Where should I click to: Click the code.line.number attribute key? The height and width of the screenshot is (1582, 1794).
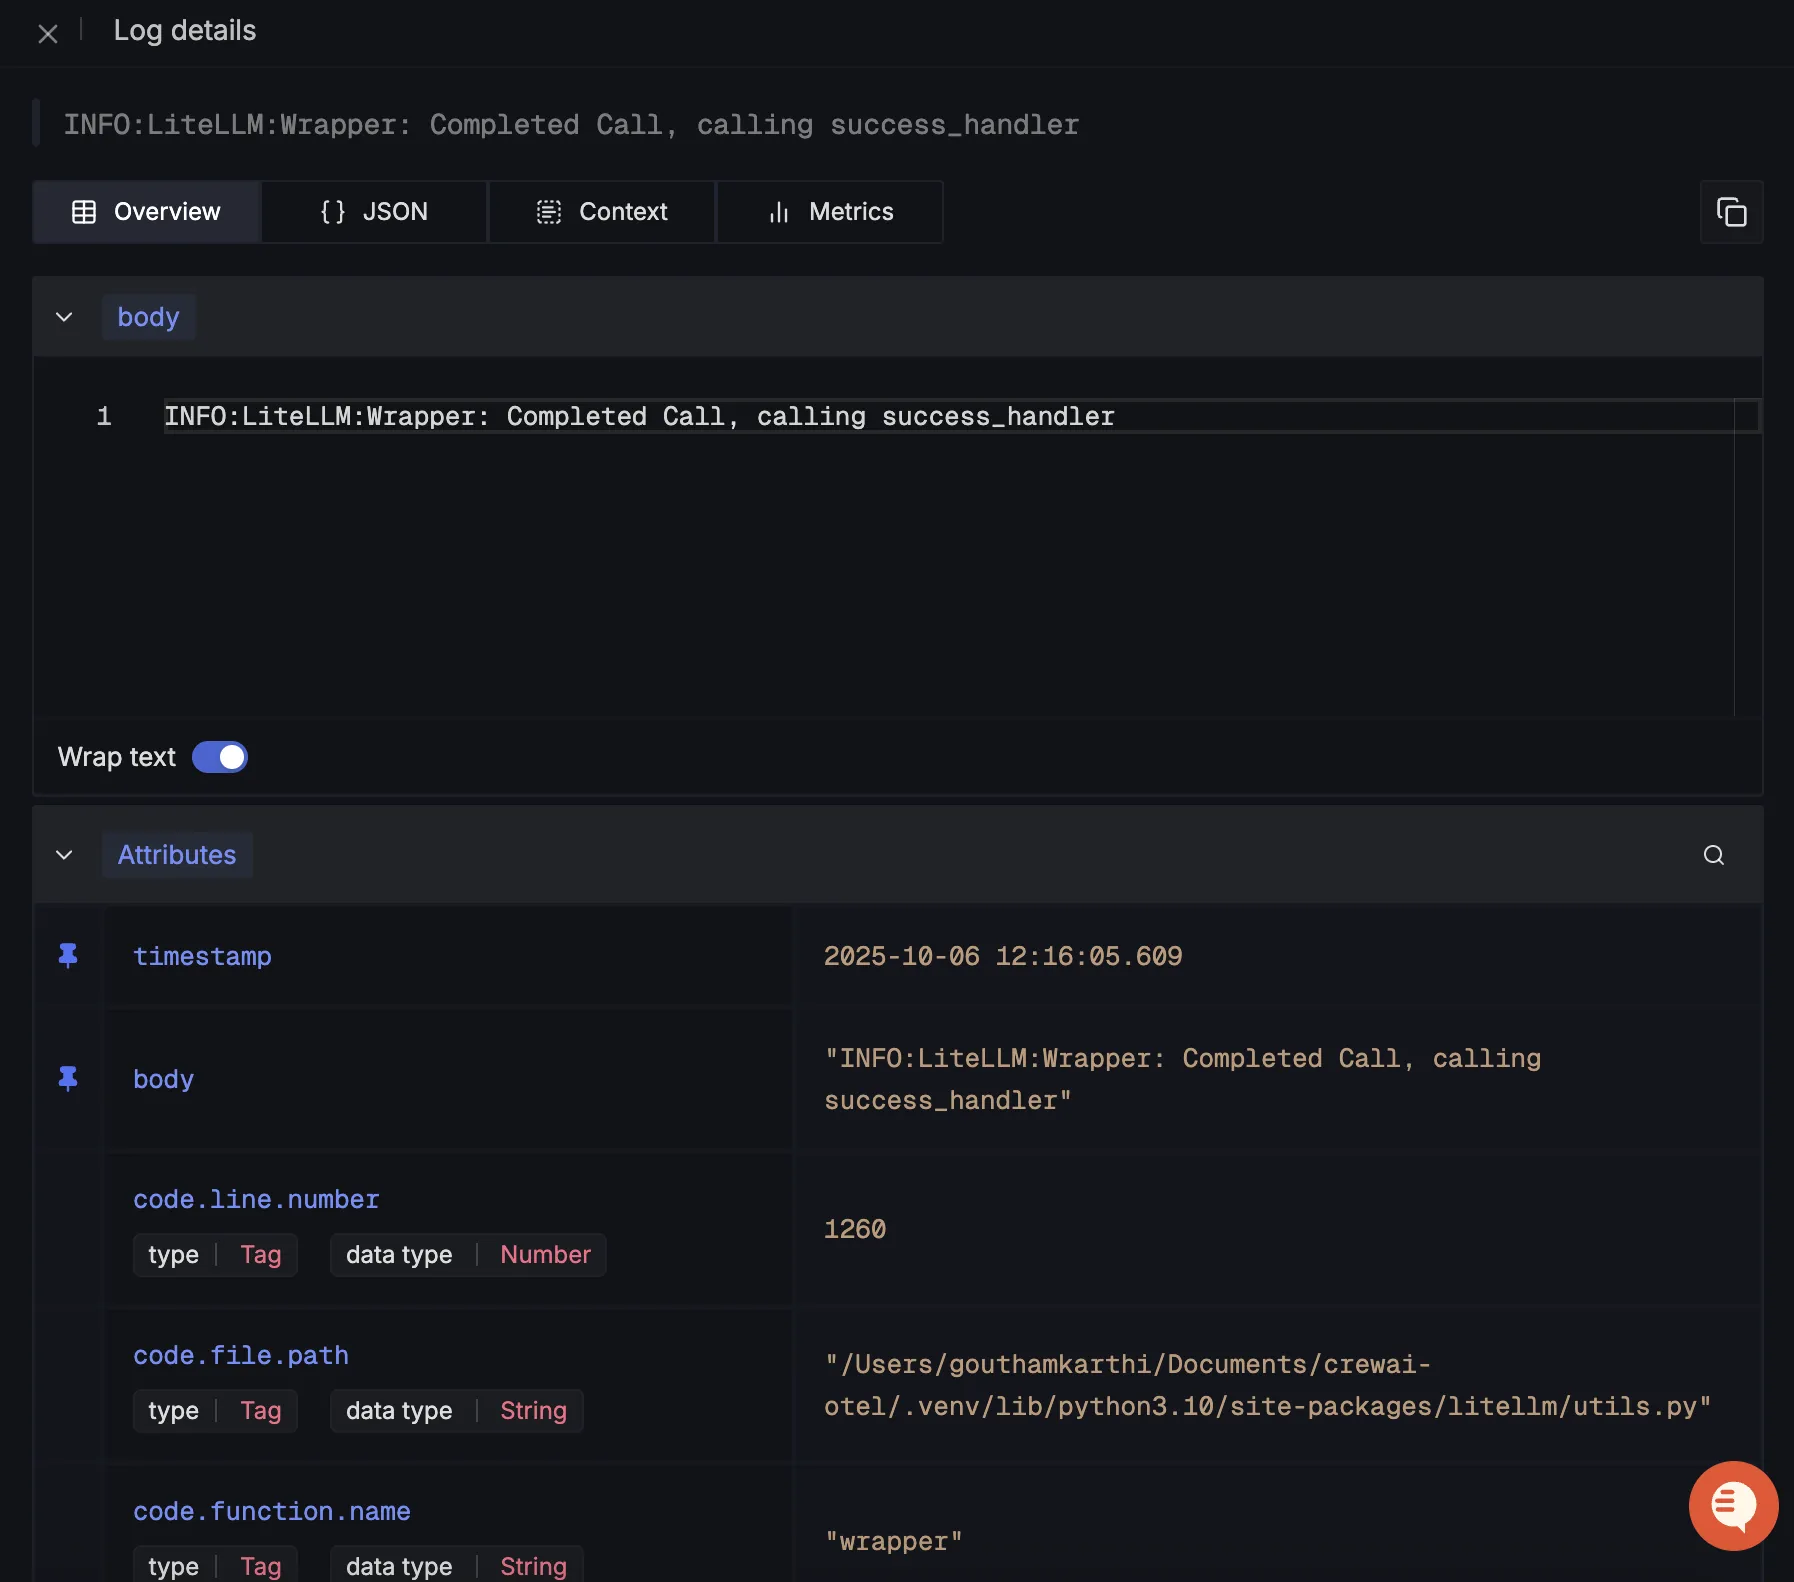[x=256, y=1199]
